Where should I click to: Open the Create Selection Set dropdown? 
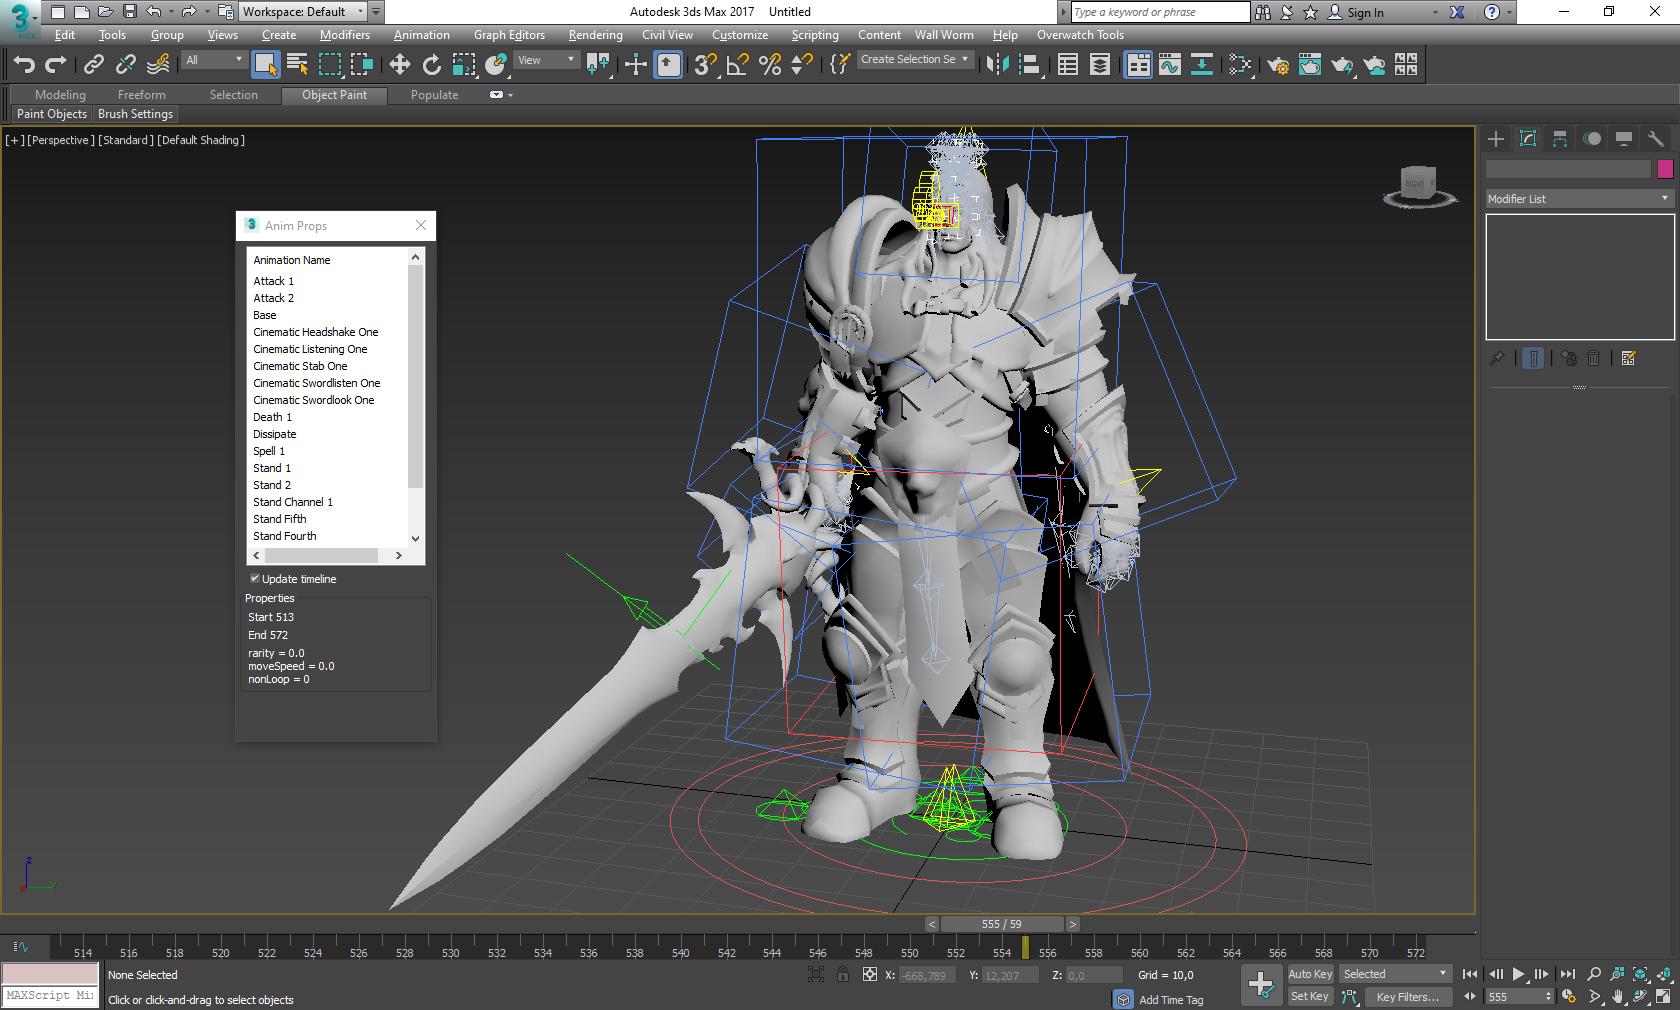tap(915, 60)
